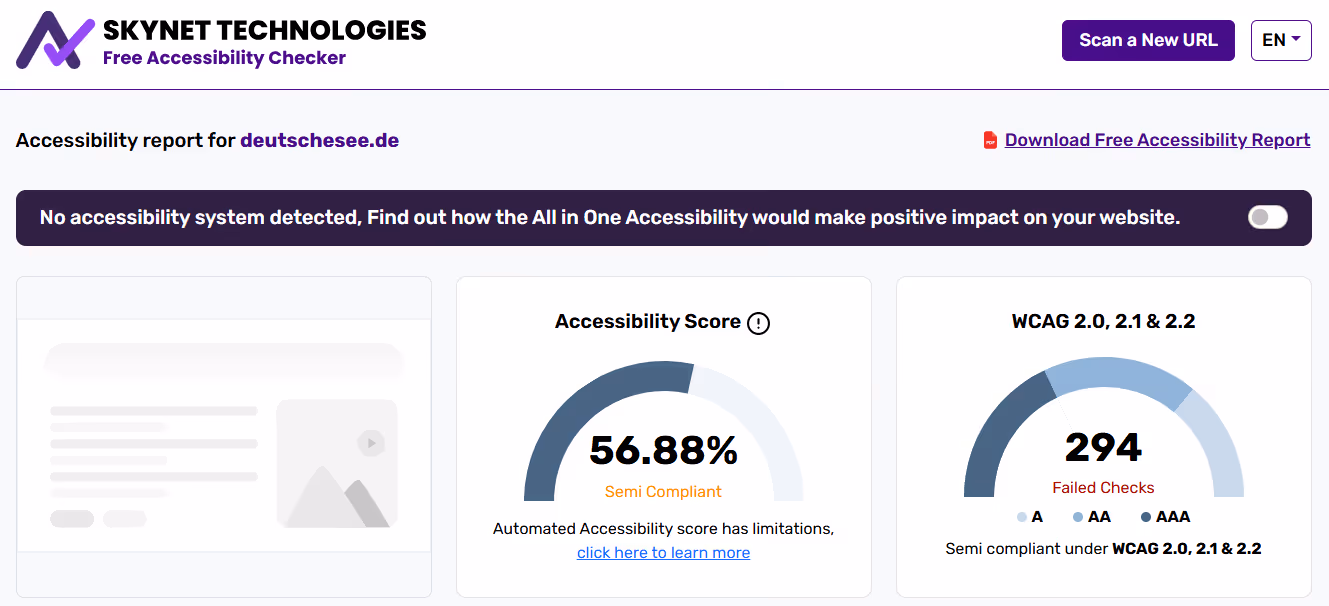
Task: Click the red PDF file icon
Action: pos(990,140)
